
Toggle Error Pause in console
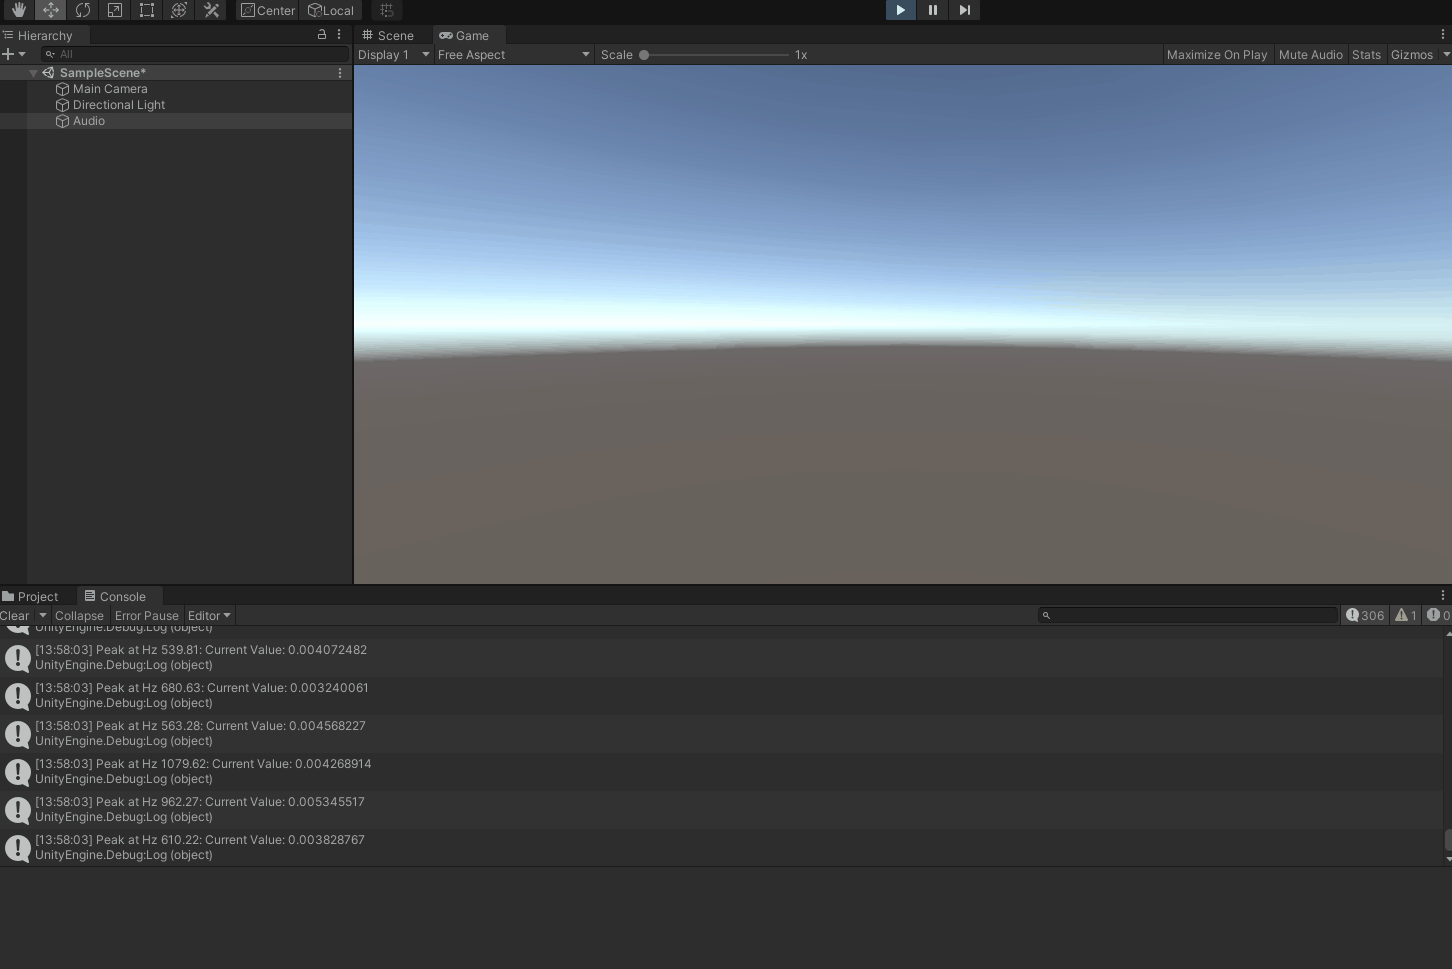(146, 616)
